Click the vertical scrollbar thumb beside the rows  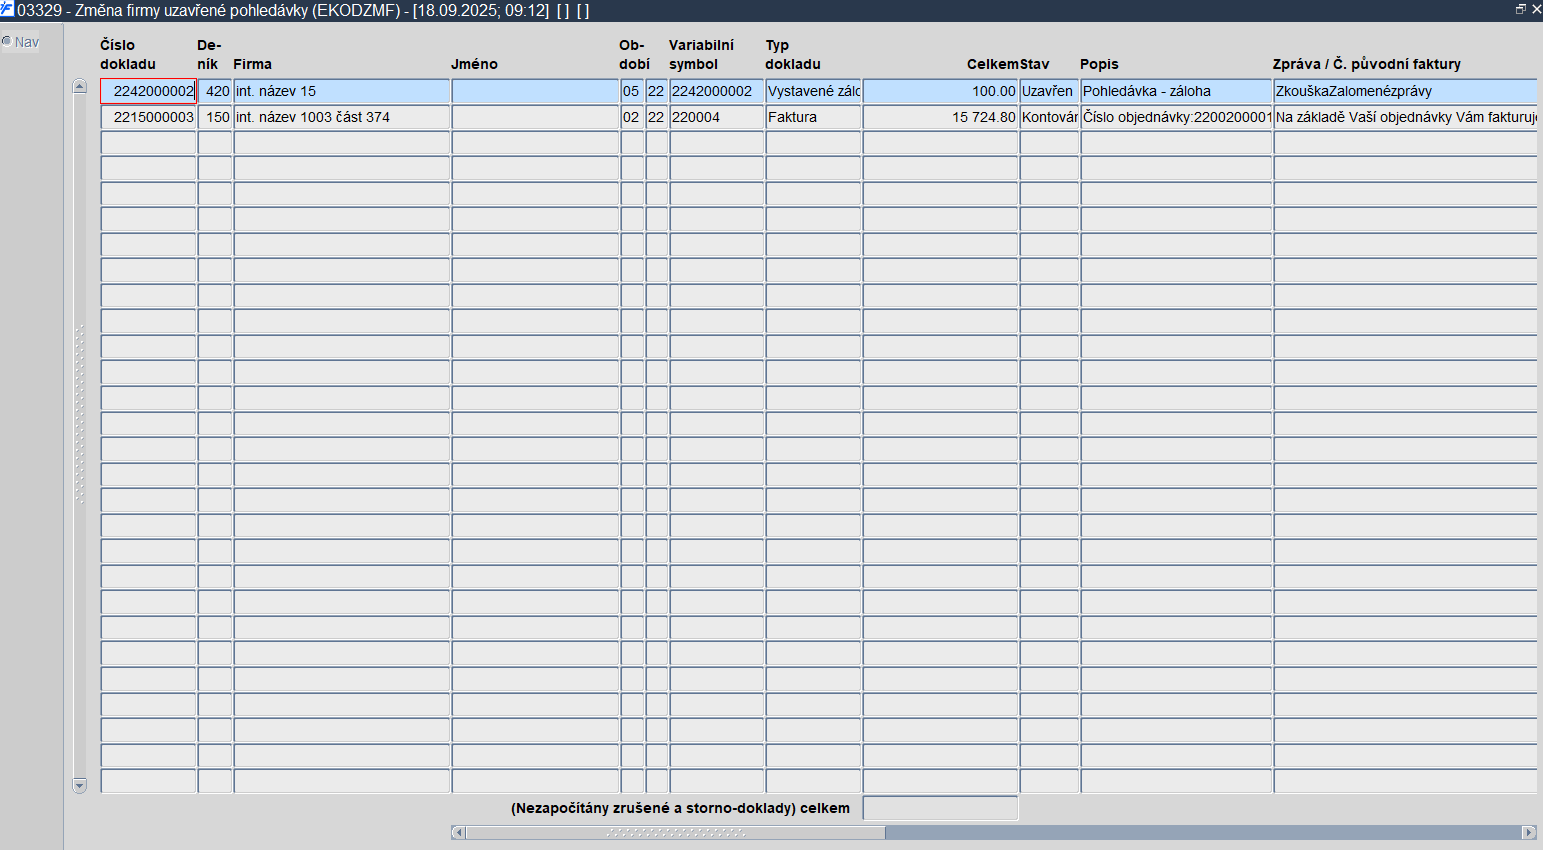click(x=80, y=414)
